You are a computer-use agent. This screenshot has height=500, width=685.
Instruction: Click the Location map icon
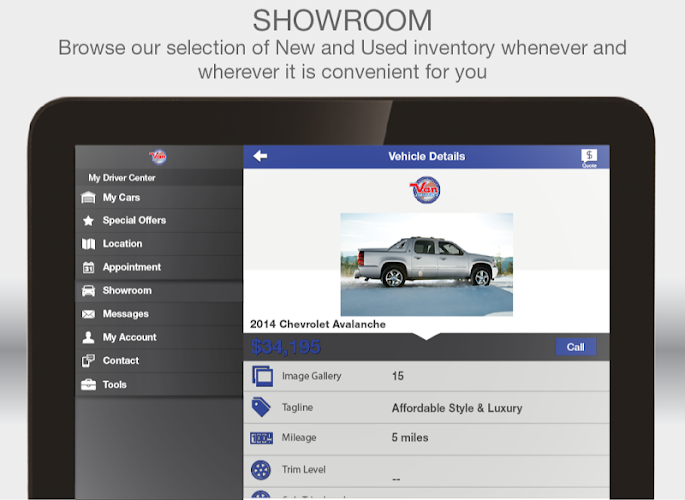click(x=88, y=244)
